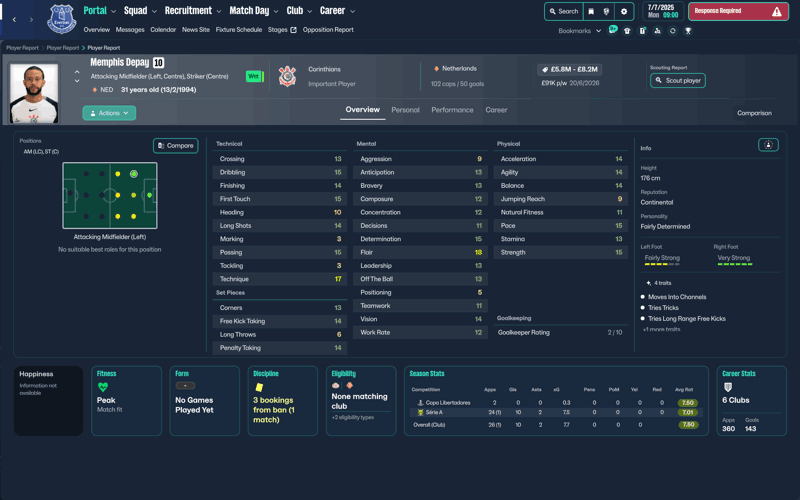
Task: Click Memphis Depay's portrait photo
Action: [x=34, y=93]
